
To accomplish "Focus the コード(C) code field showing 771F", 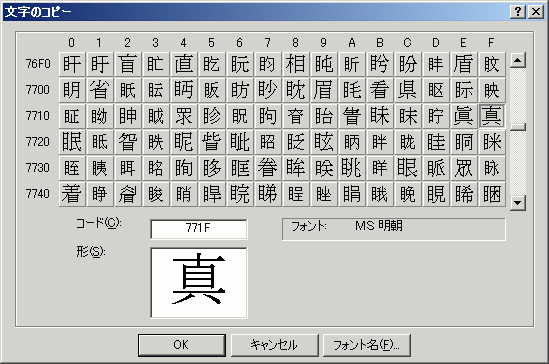I will 199,229.
